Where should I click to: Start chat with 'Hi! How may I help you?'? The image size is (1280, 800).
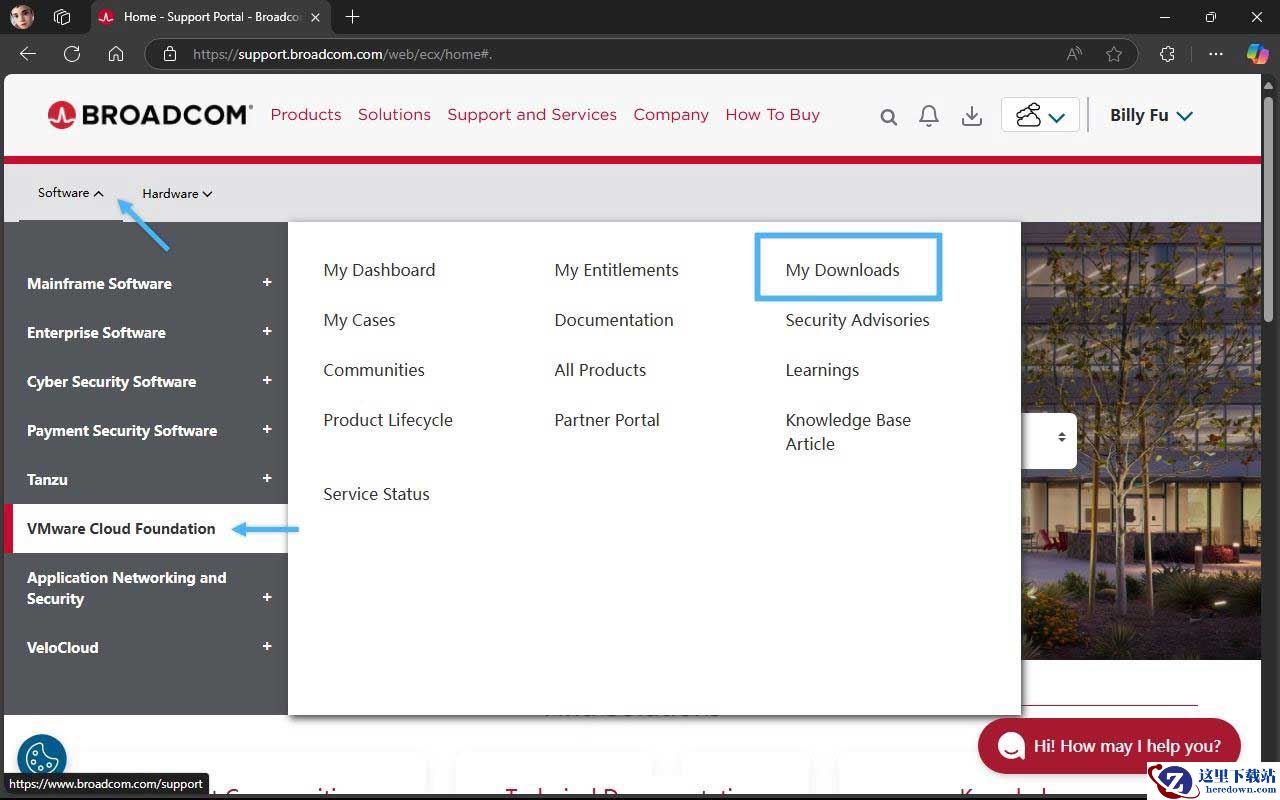coord(1109,746)
